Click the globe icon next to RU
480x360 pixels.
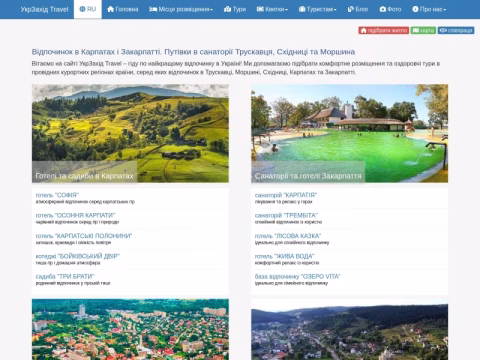point(82,9)
